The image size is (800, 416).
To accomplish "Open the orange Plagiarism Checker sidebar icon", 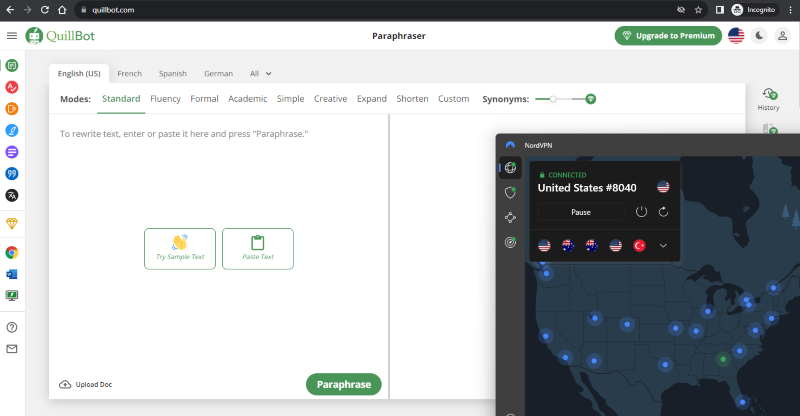I will click(12, 109).
